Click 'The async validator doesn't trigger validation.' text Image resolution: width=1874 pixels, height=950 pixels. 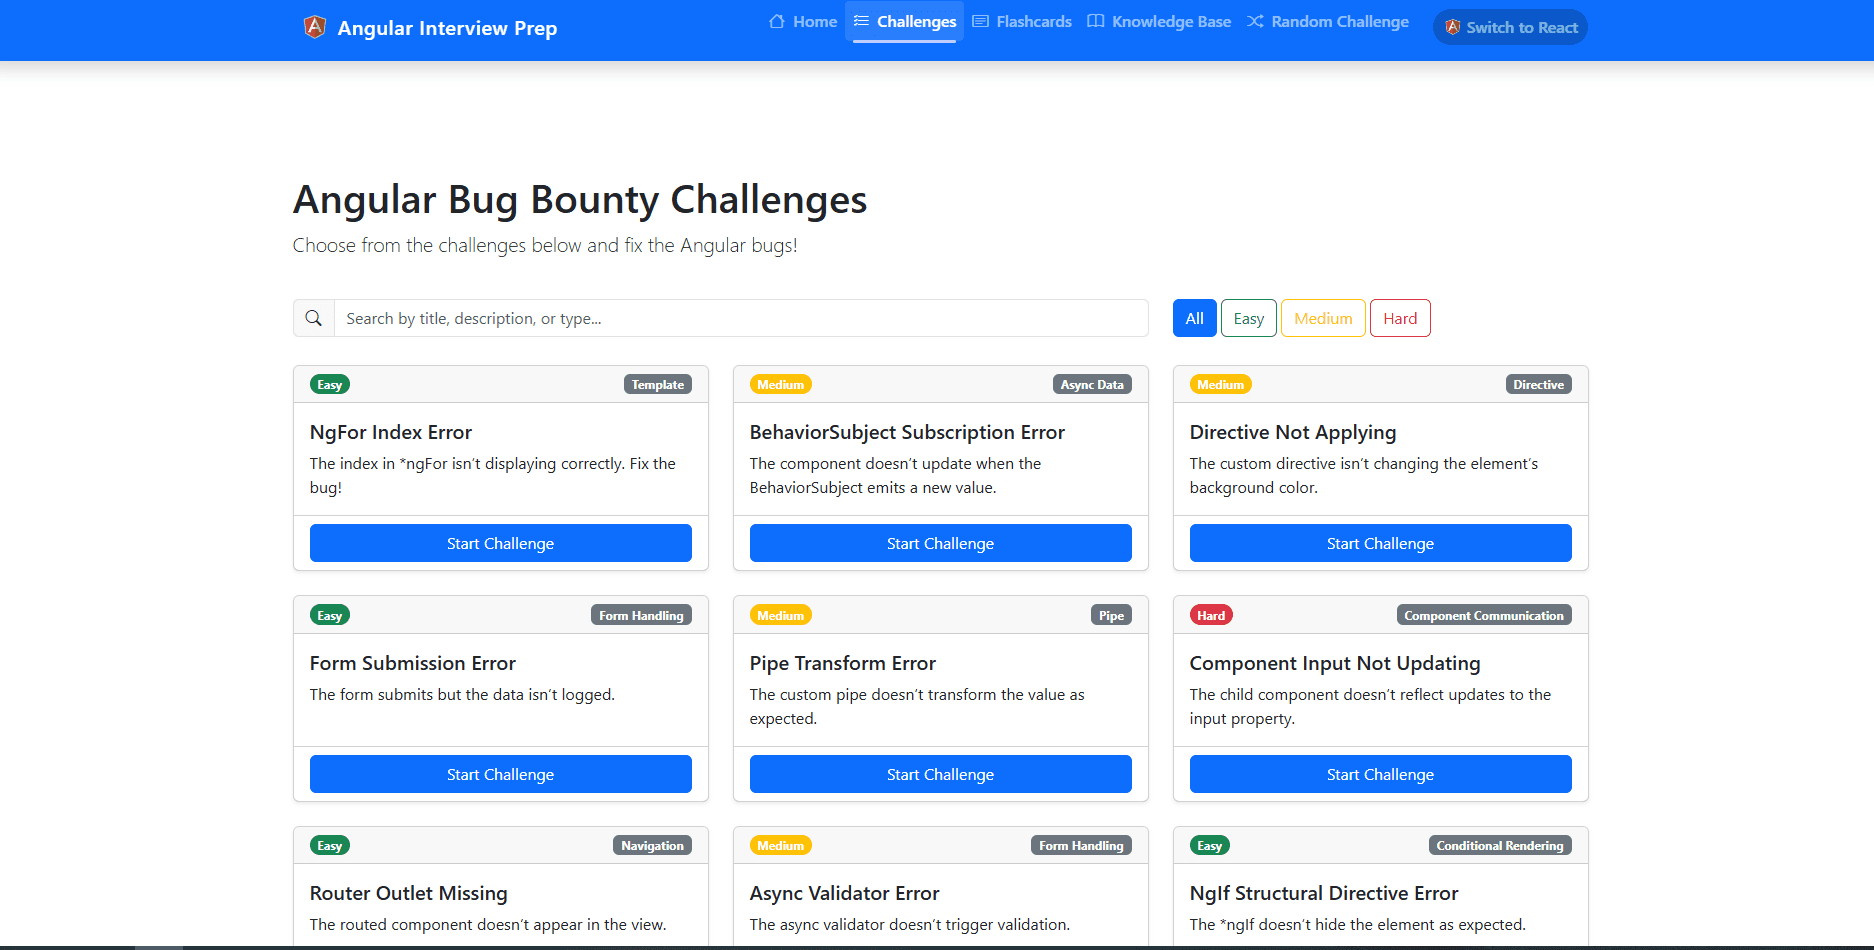[x=910, y=924]
